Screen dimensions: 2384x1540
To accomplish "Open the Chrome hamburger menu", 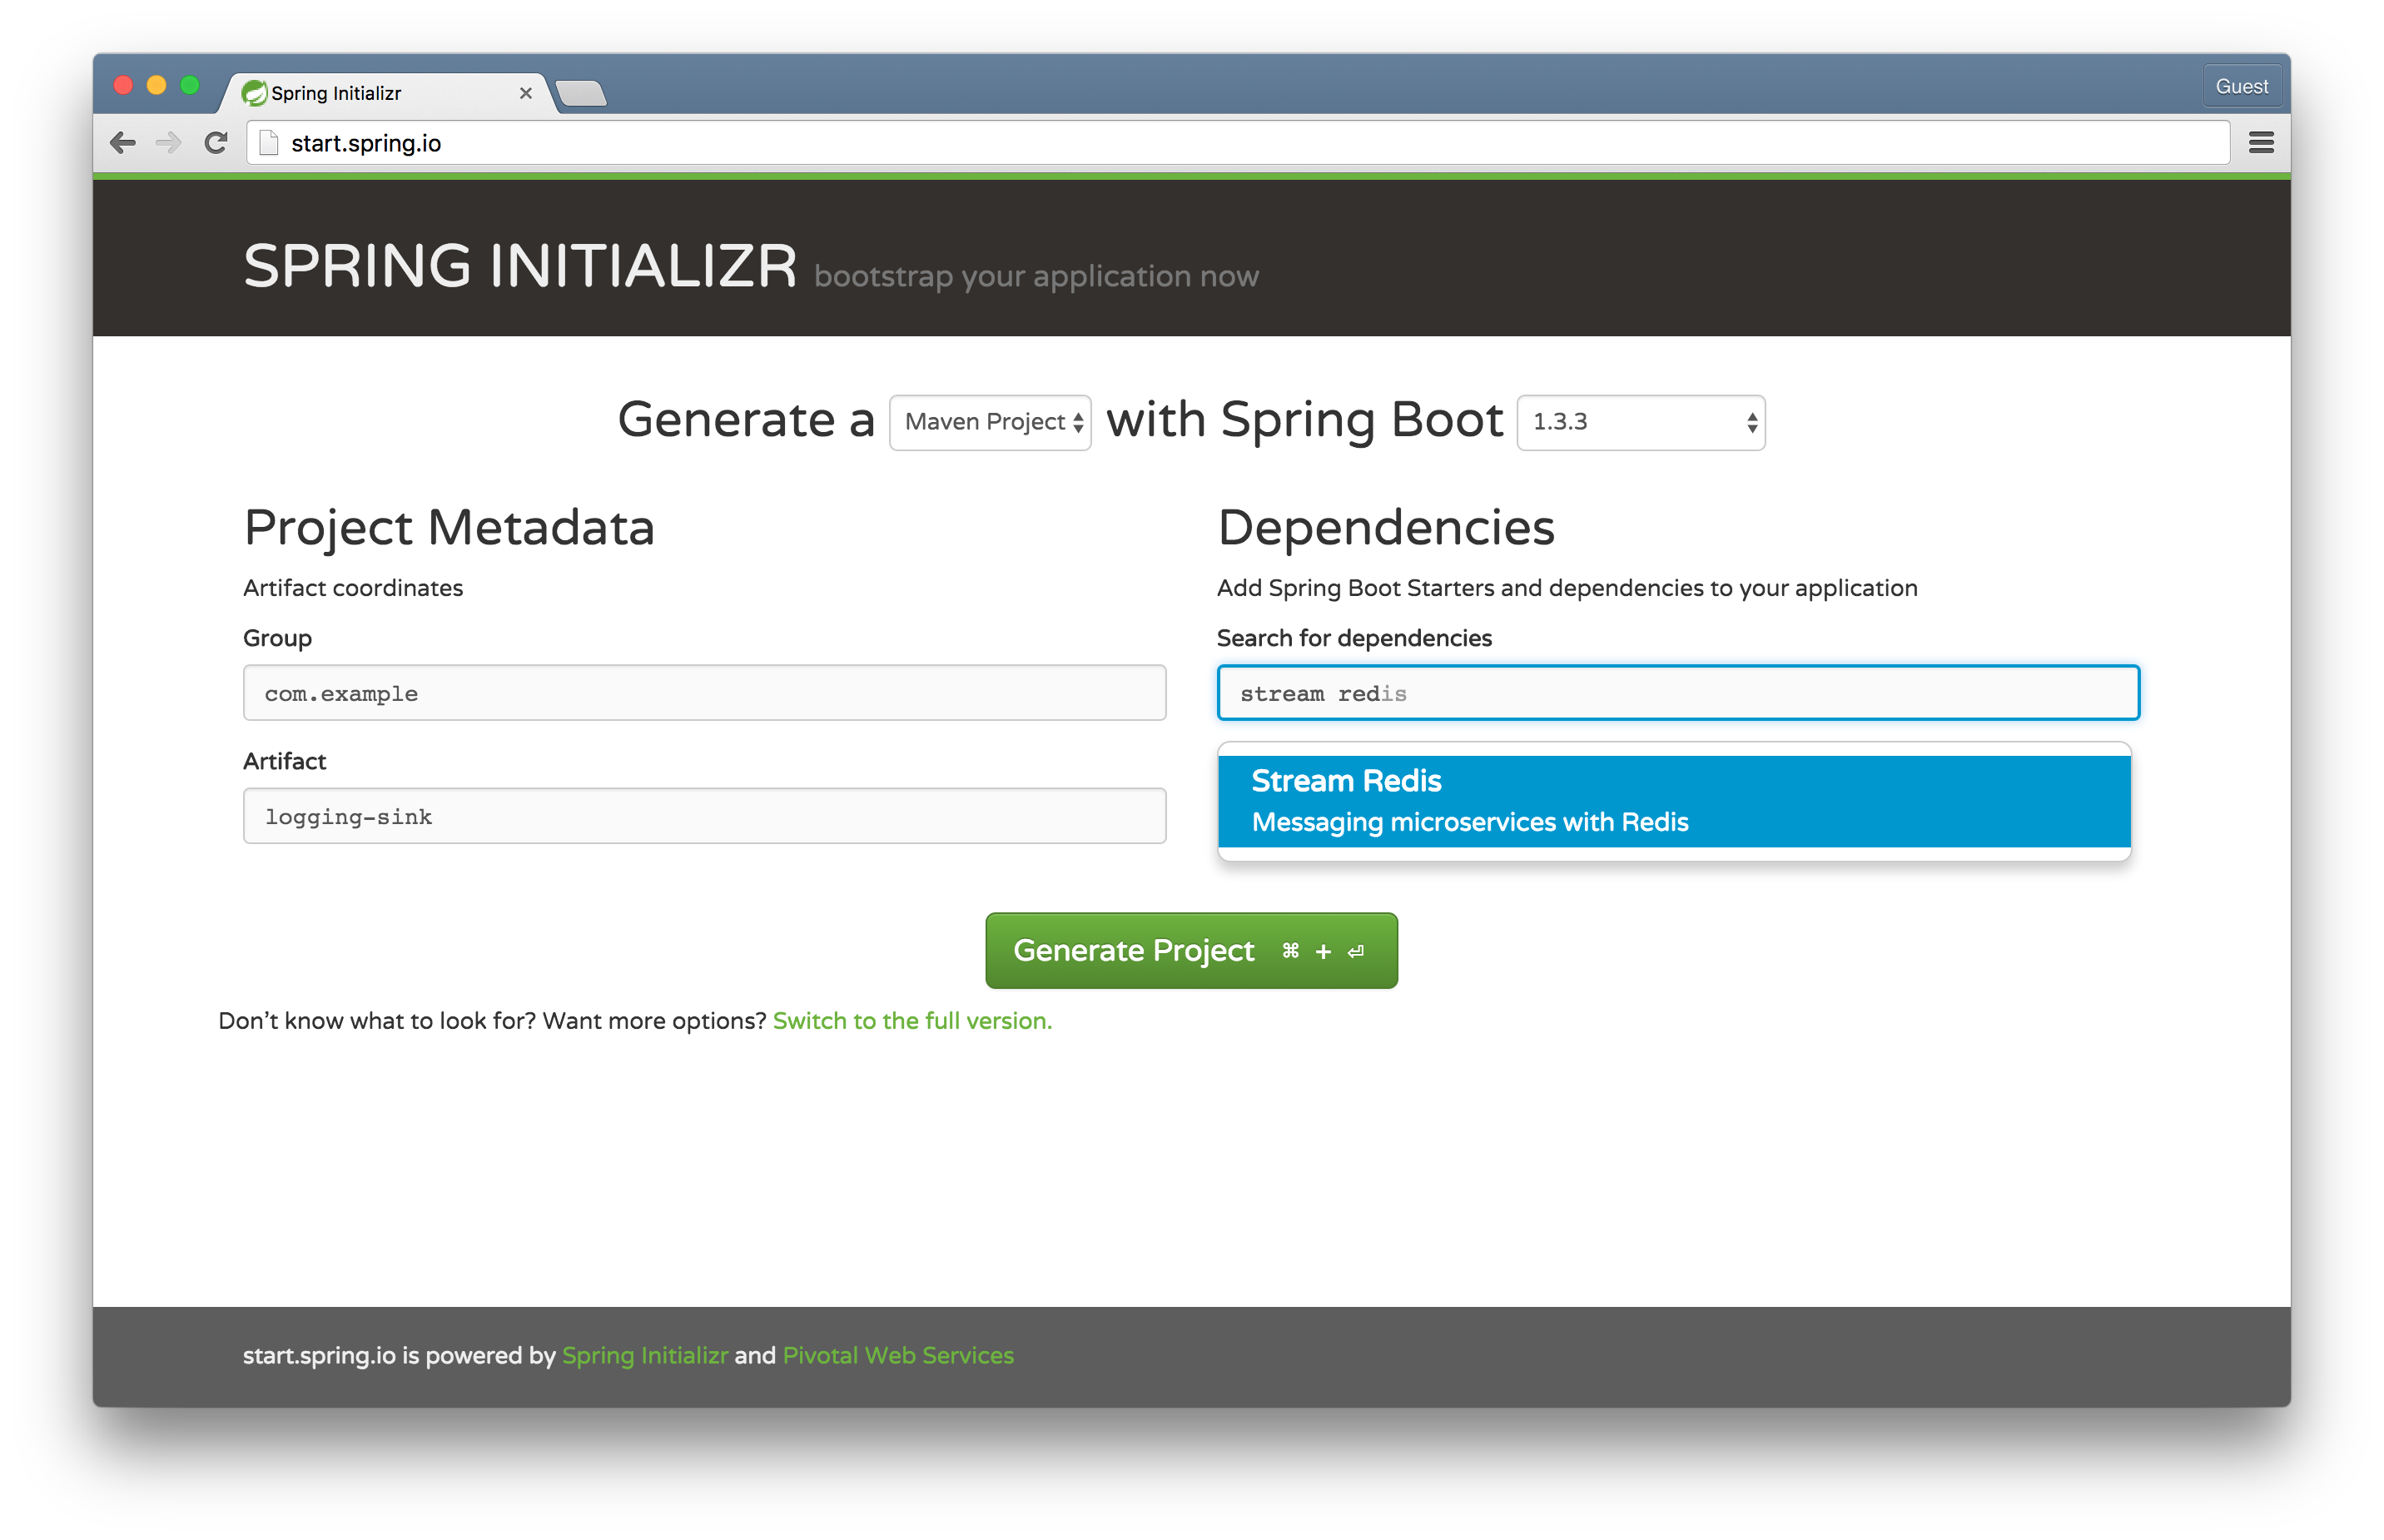I will click(2261, 143).
